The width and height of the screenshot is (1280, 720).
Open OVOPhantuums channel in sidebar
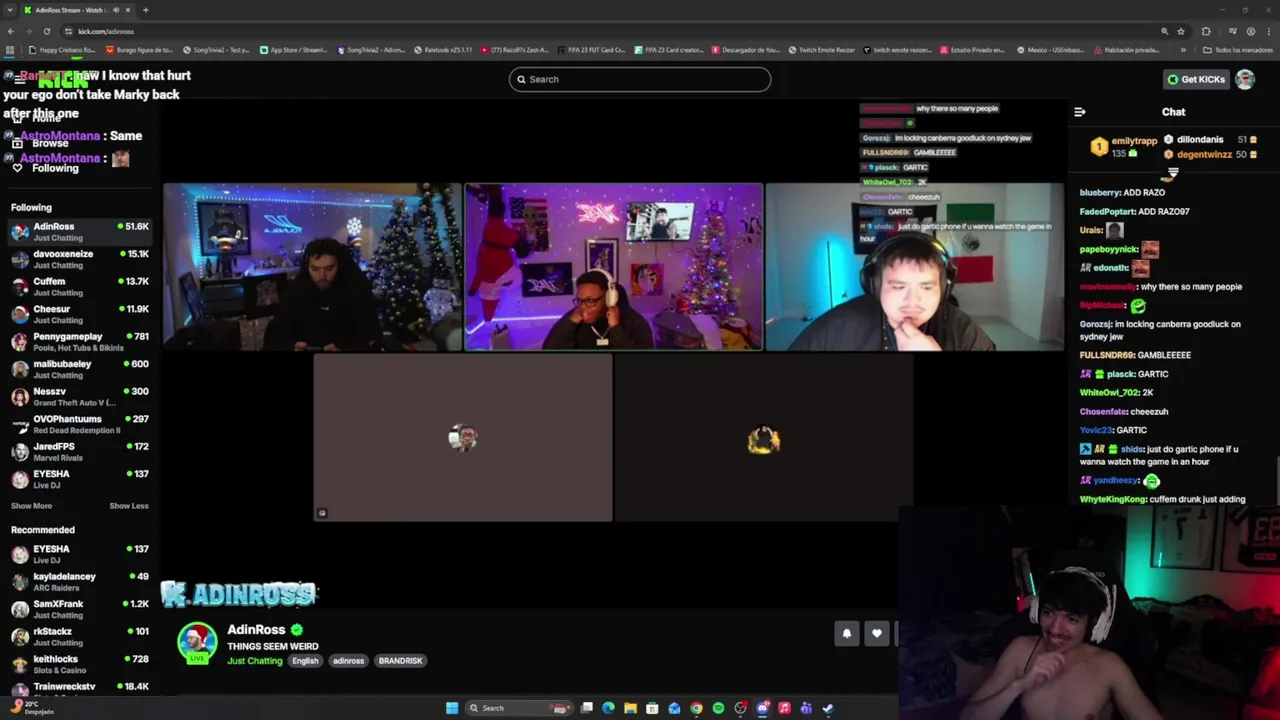coord(80,424)
